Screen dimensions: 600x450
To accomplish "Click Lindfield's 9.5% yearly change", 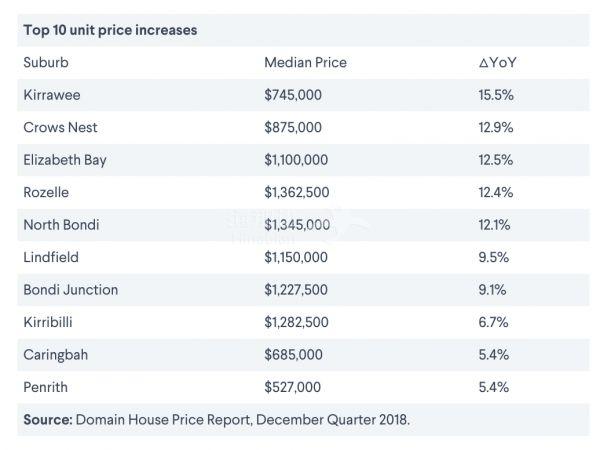I will tap(493, 257).
